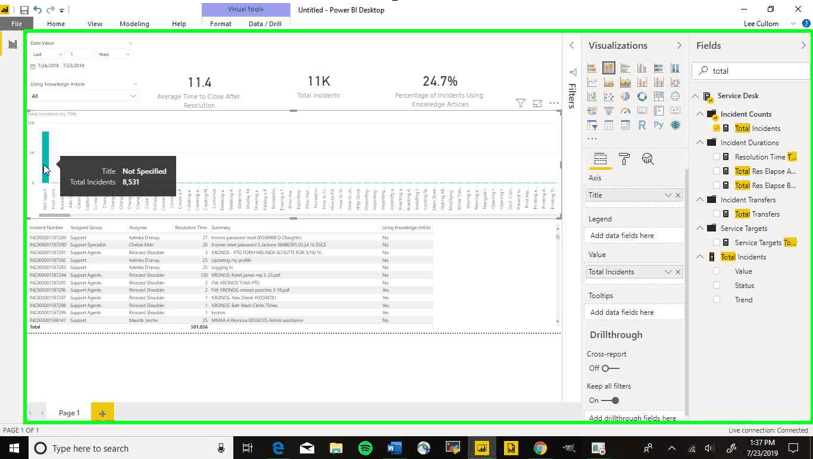Remove the Title field from Axis

point(678,195)
